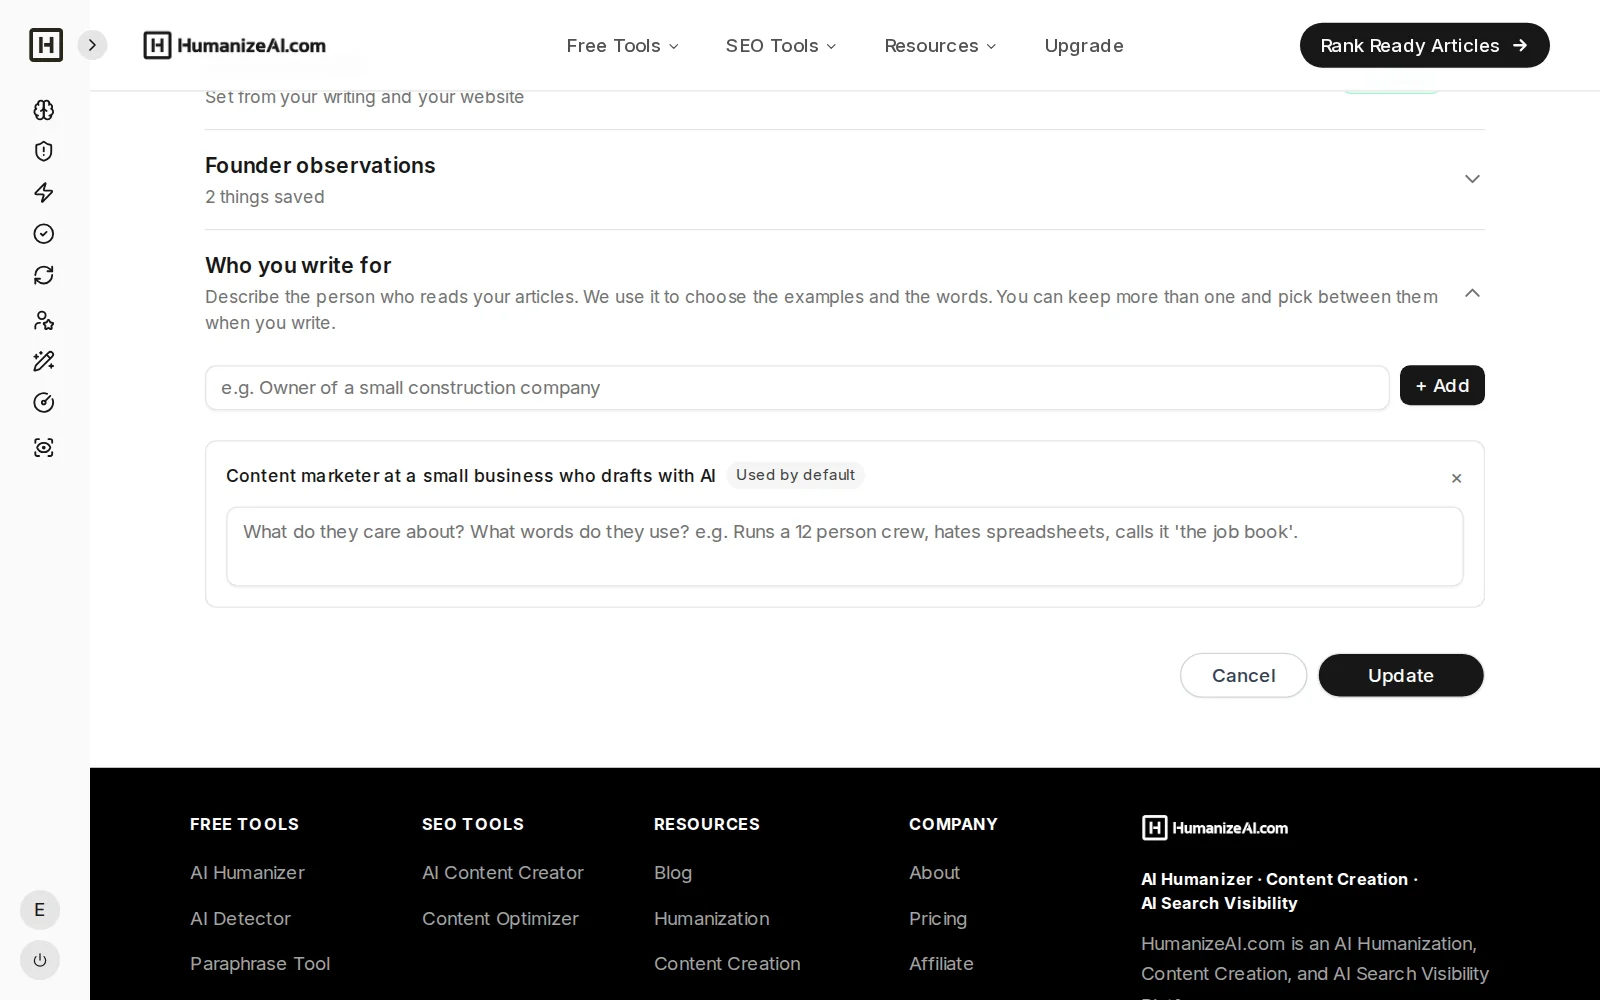Remove the Content marketer audience with X
Screen dimensions: 1600x1000
pos(1456,478)
